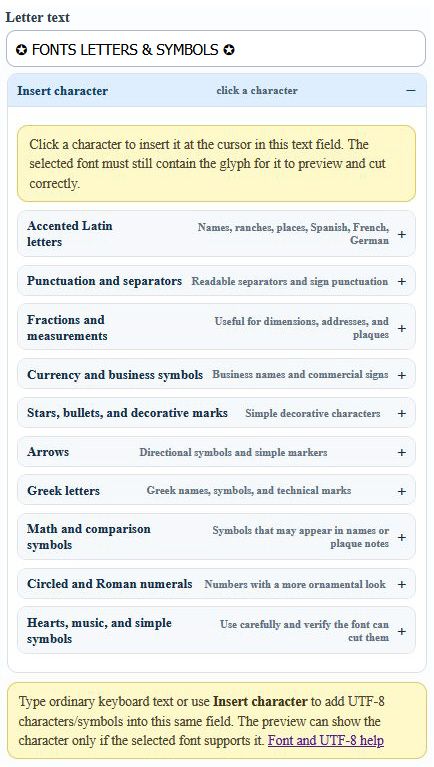The height and width of the screenshot is (767, 434).
Task: Collapse Insert character panel with minus icon
Action: (411, 90)
